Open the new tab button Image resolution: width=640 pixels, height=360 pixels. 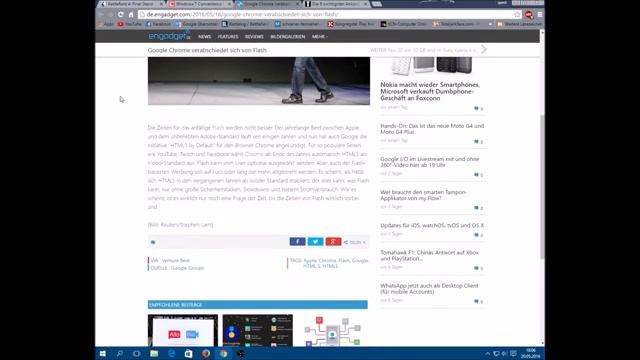click(x=377, y=4)
